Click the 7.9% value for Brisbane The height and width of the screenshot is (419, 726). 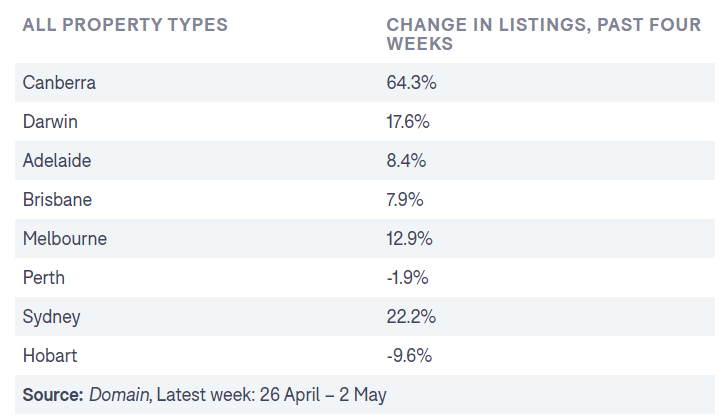405,200
